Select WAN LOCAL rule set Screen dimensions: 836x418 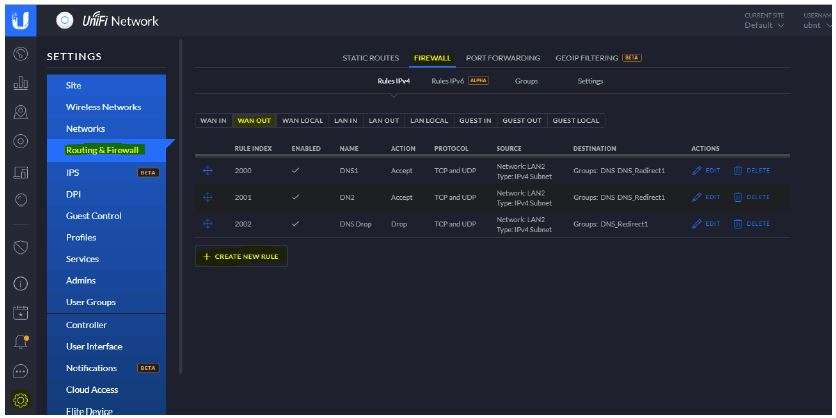[302, 121]
